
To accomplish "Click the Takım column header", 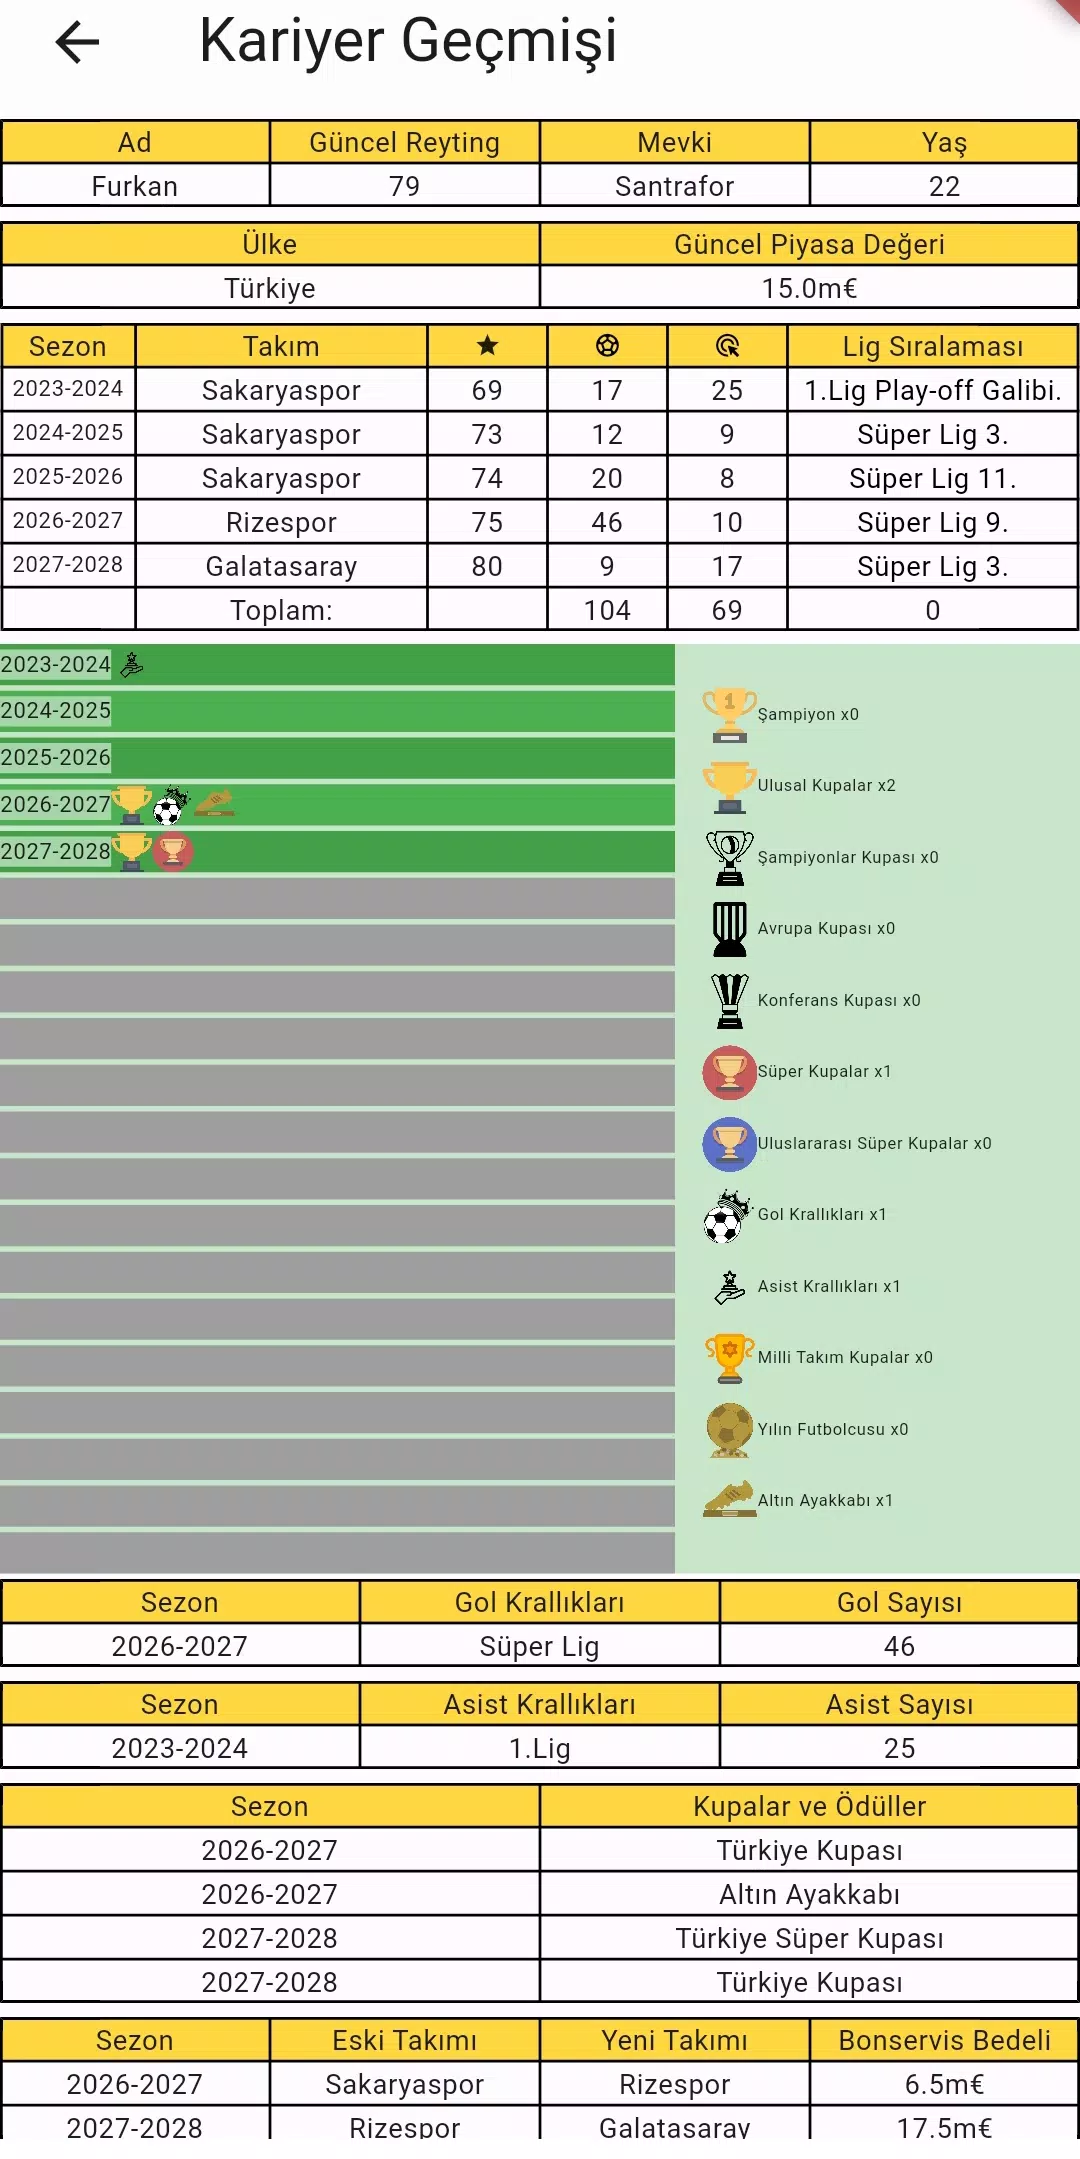I will coord(281,347).
